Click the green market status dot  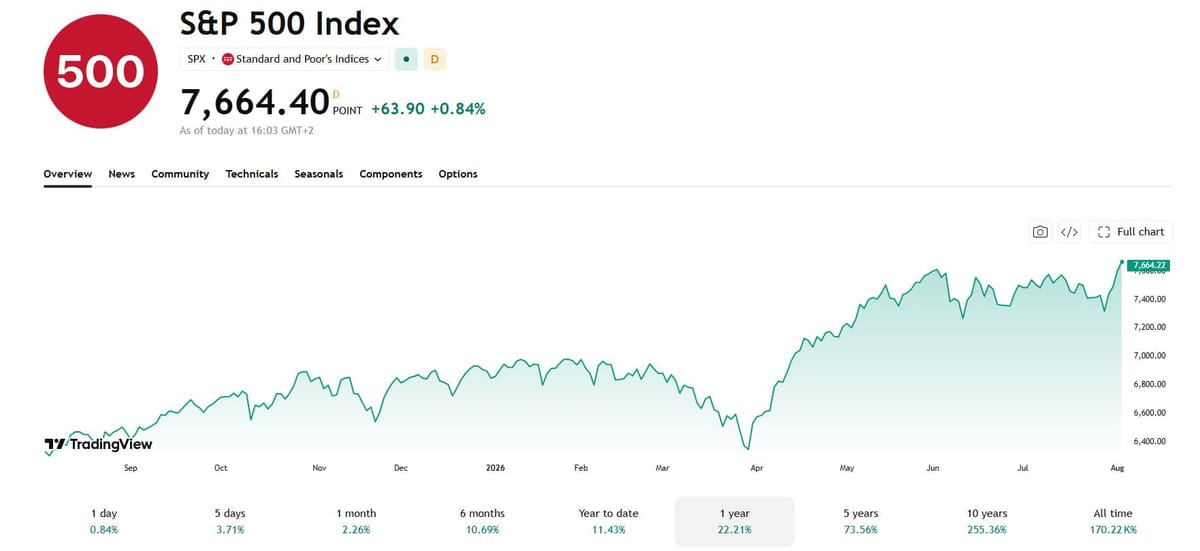tap(406, 59)
